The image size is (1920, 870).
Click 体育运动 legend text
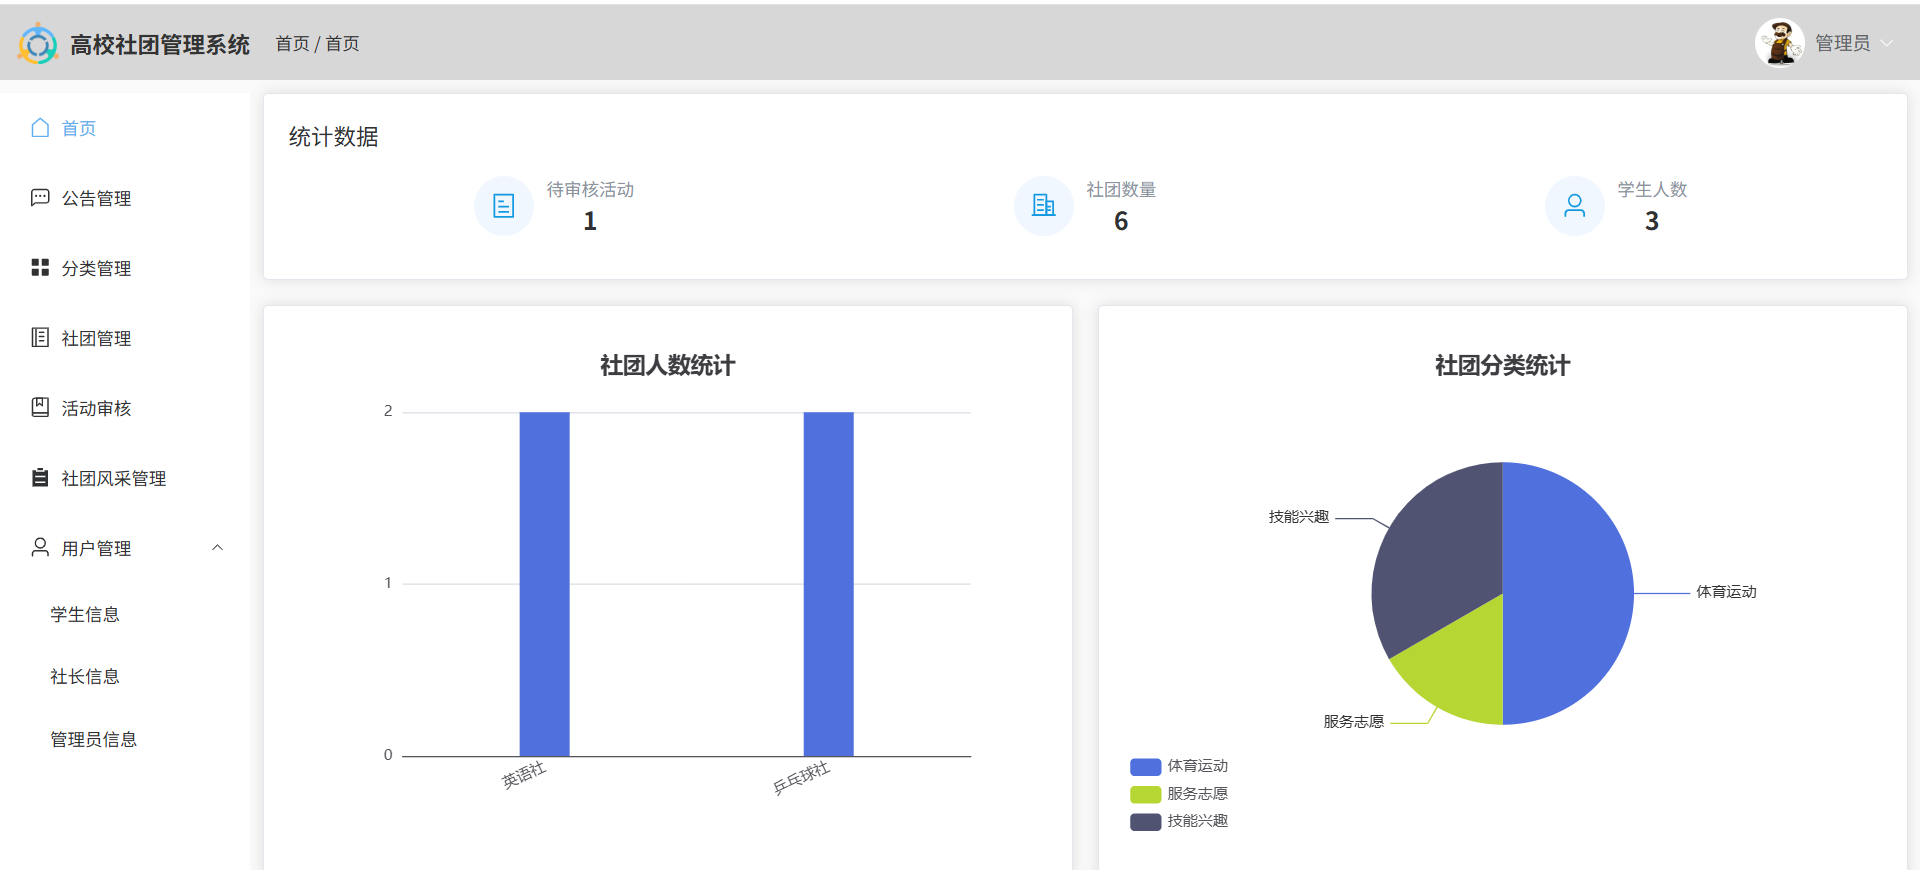pyautogui.click(x=1197, y=766)
